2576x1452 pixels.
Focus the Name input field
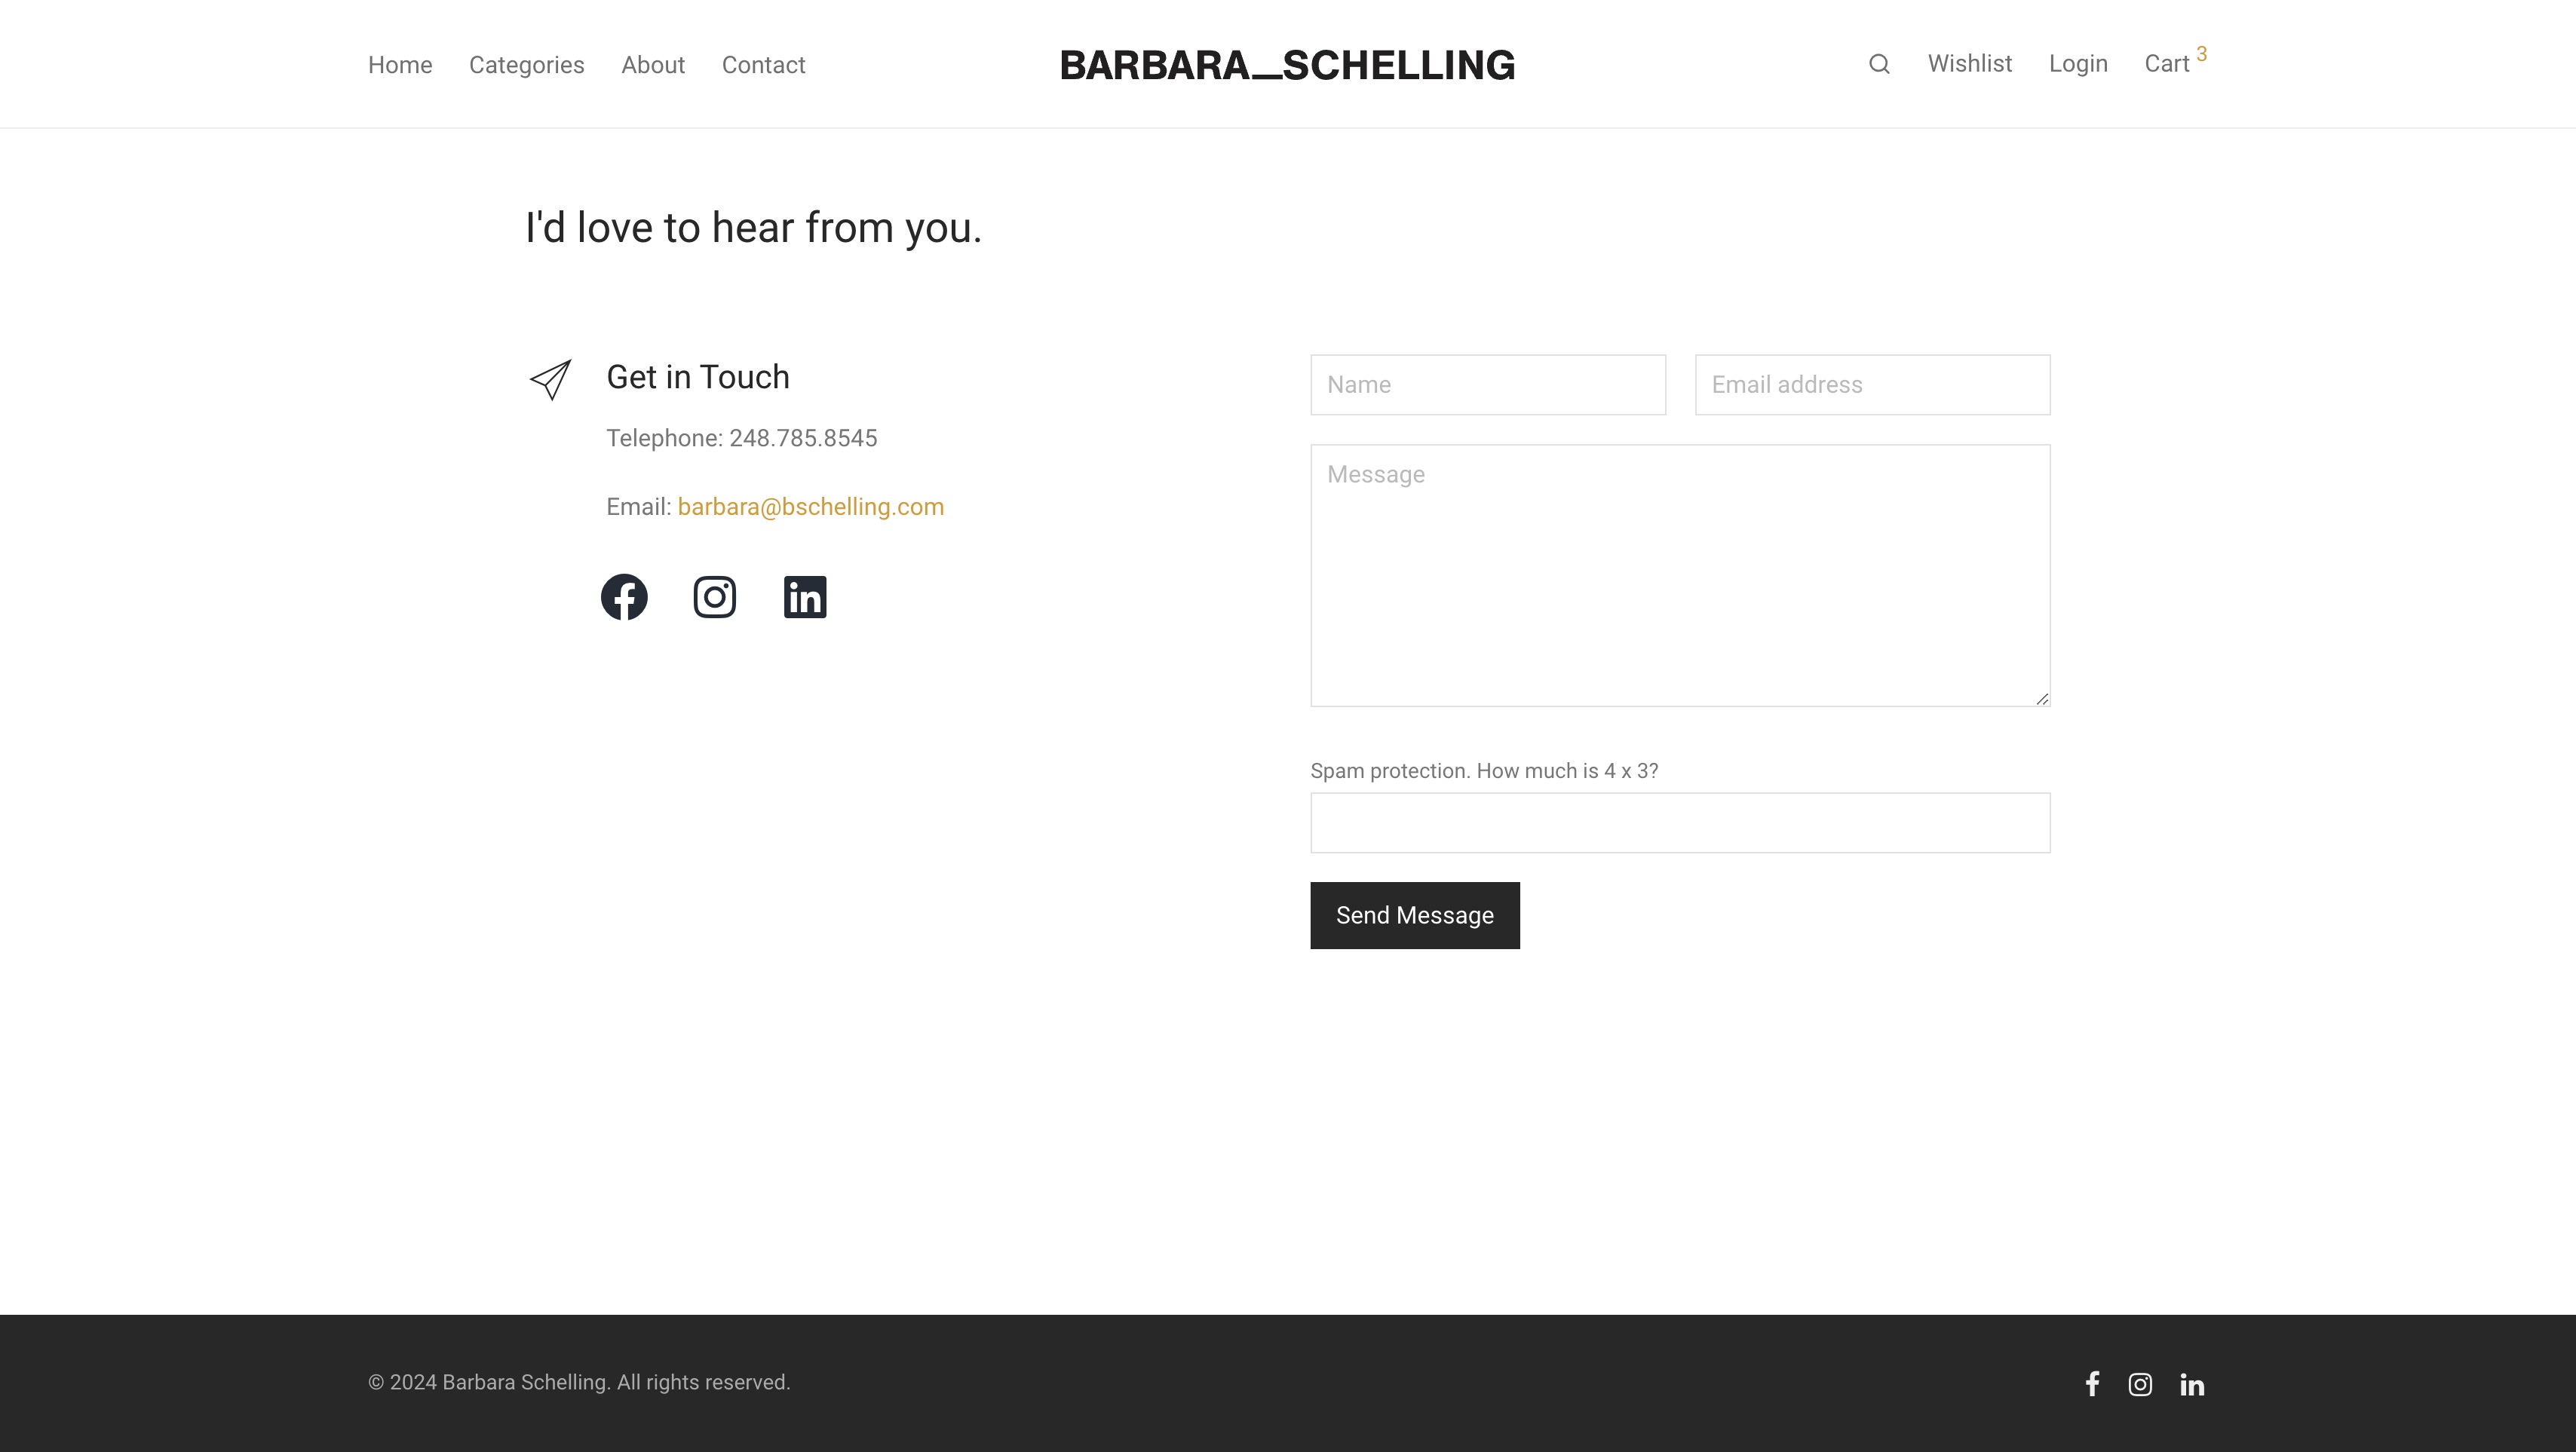pyautogui.click(x=1488, y=385)
